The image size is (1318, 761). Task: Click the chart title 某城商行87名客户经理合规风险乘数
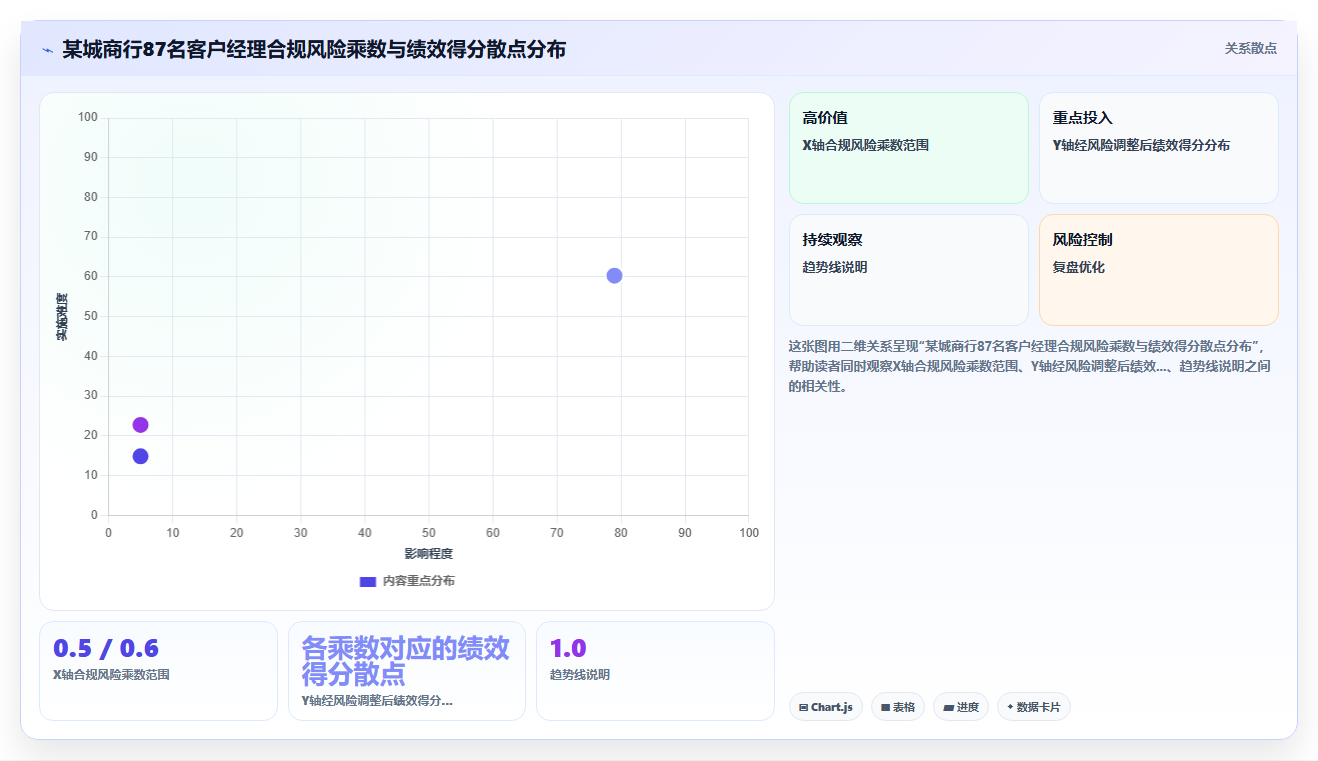point(314,49)
